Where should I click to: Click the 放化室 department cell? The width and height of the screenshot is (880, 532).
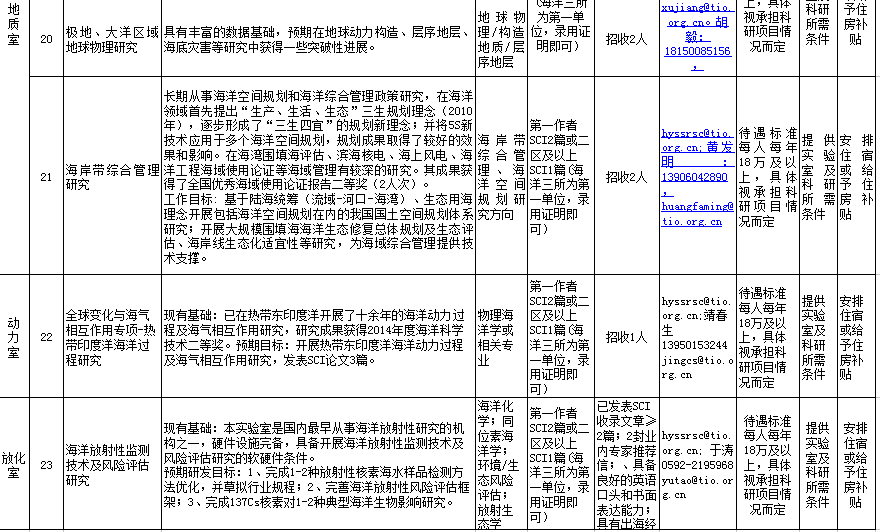(14, 465)
